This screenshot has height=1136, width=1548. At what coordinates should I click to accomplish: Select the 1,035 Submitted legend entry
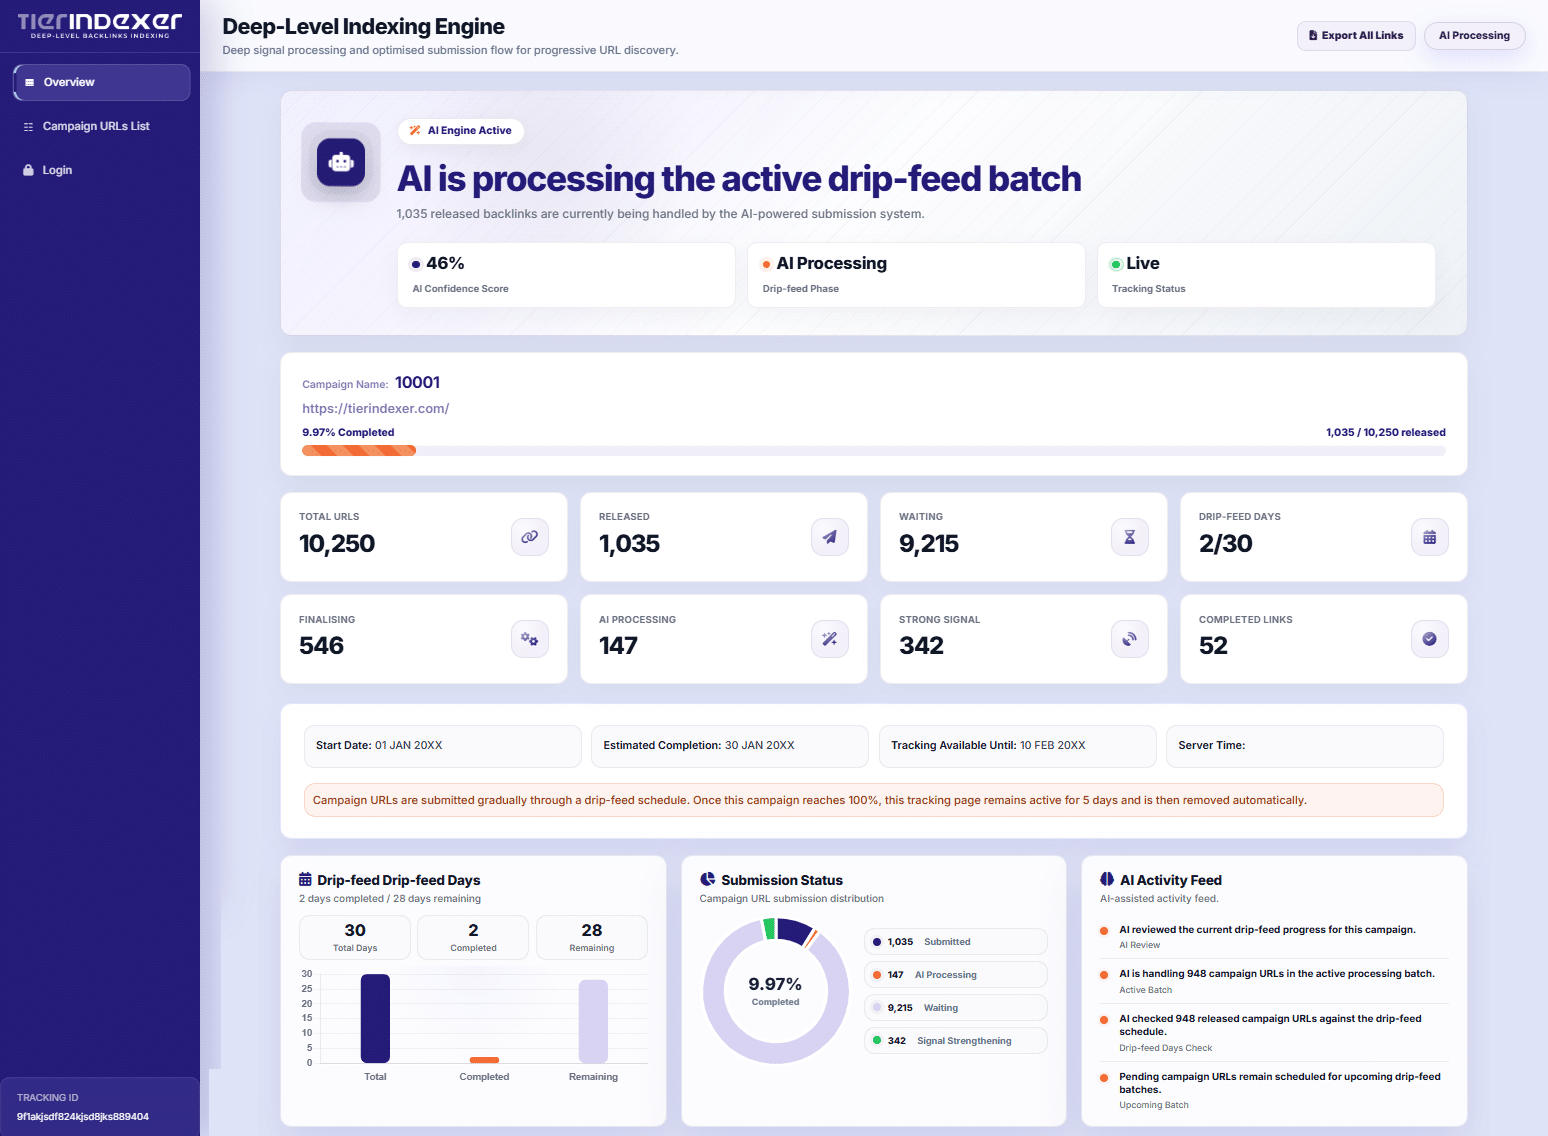[x=955, y=942]
